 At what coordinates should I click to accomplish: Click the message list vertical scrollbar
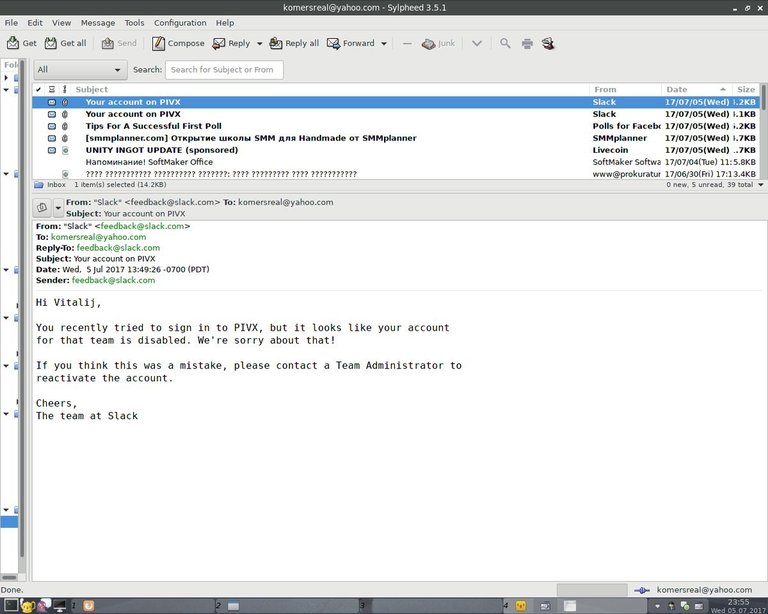[763, 130]
